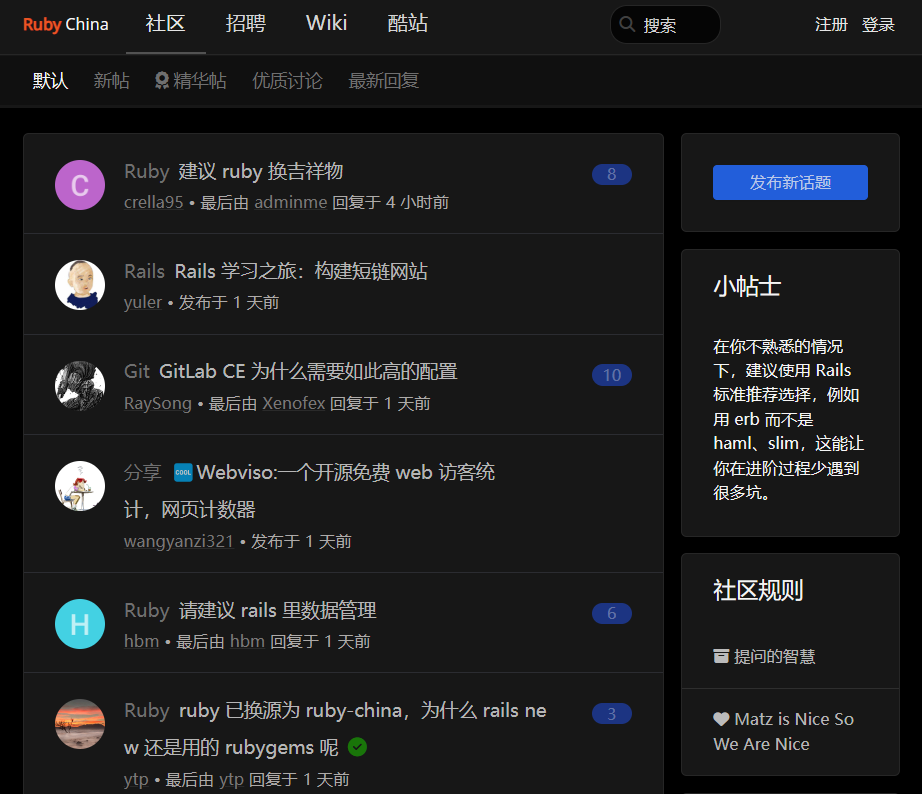Viewport: 922px width, 794px height.
Task: Select the 优质讨论 tab
Action: tap(288, 81)
